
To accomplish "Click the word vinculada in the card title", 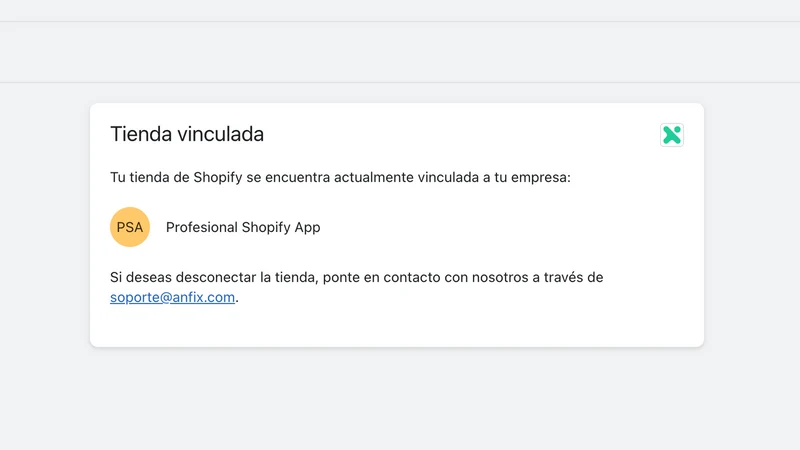I will point(220,134).
